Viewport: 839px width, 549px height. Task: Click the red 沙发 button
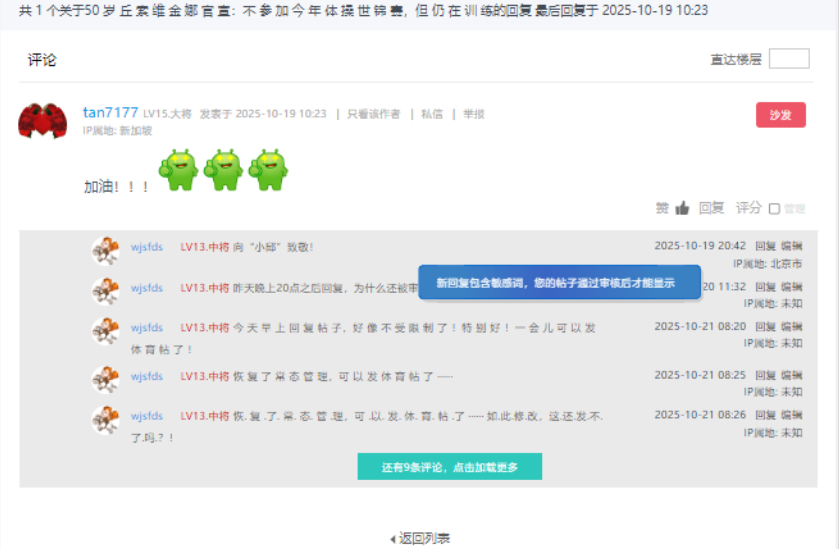pos(780,115)
